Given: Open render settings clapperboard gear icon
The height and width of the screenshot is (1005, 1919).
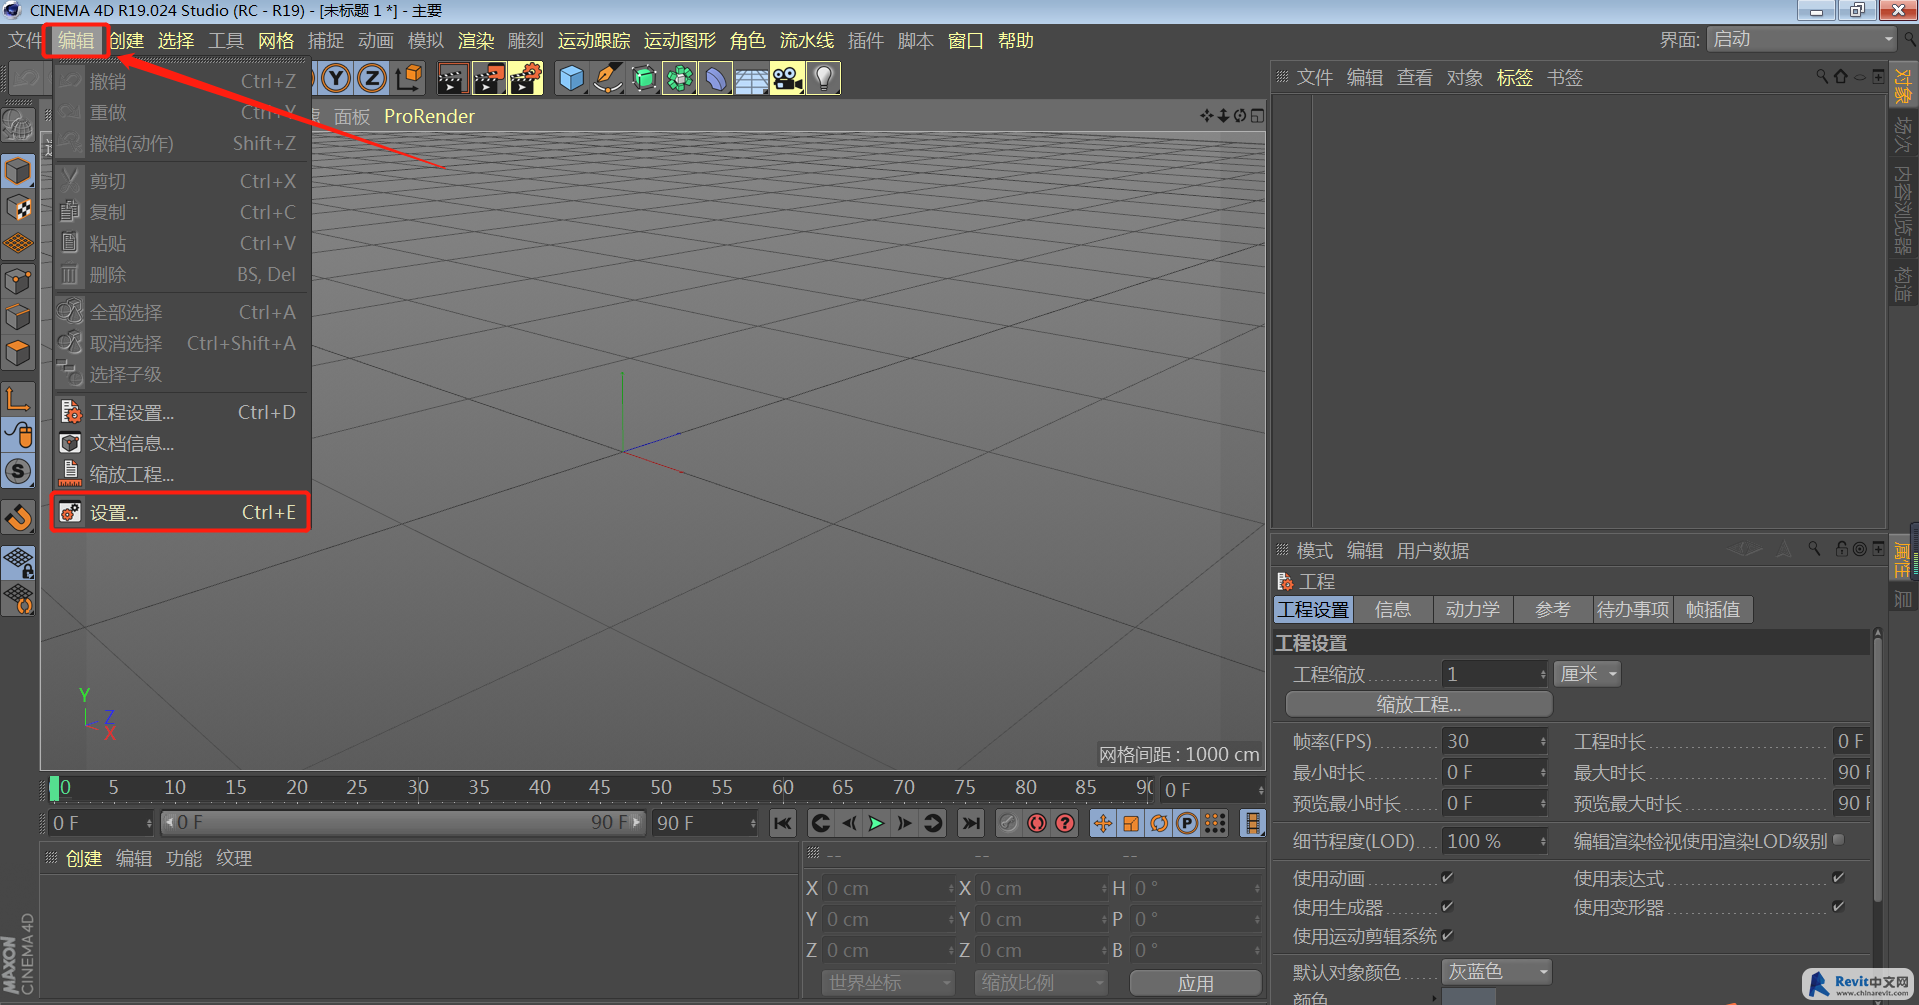Looking at the screenshot, I should tap(526, 78).
